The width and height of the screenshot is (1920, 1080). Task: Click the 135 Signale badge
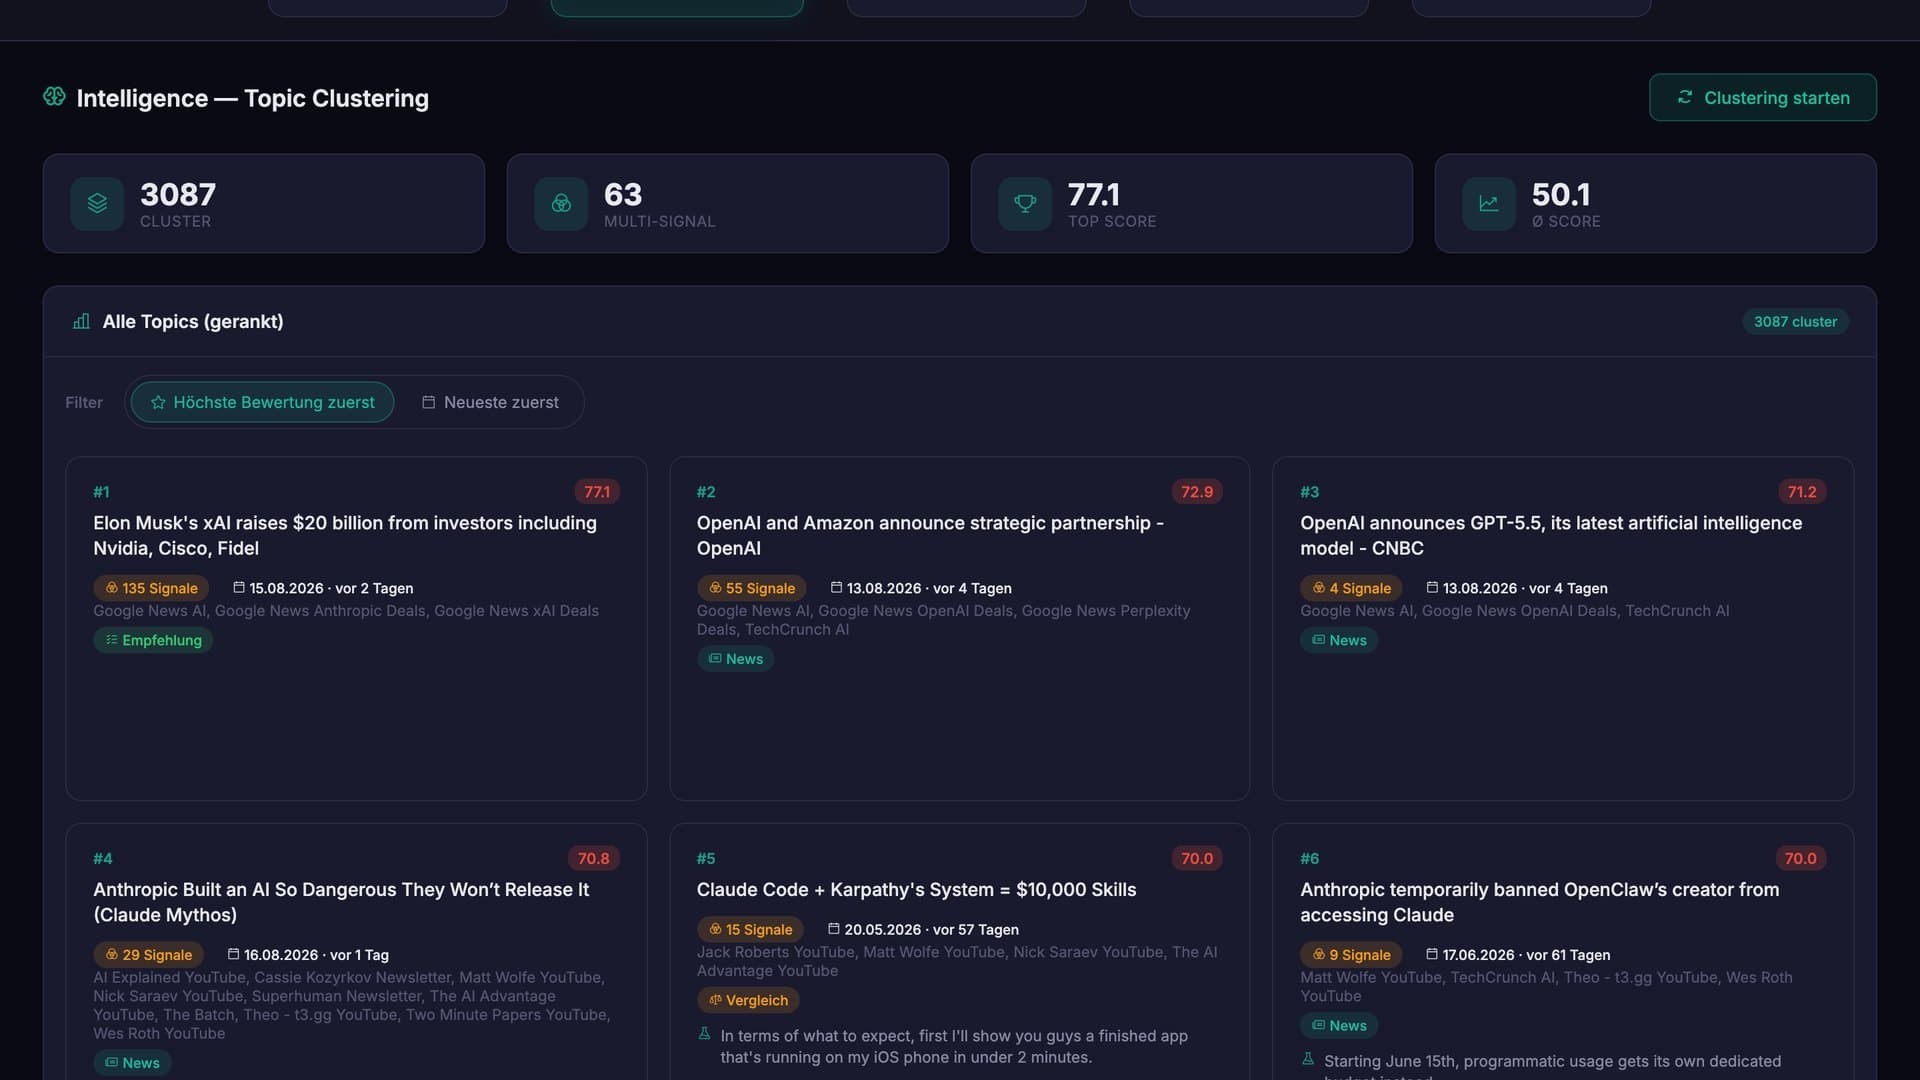point(151,588)
